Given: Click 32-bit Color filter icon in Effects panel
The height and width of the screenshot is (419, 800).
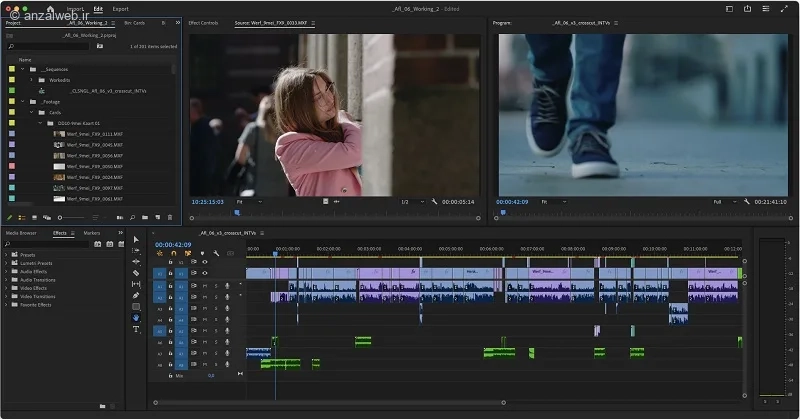Looking at the screenshot, I should point(110,244).
